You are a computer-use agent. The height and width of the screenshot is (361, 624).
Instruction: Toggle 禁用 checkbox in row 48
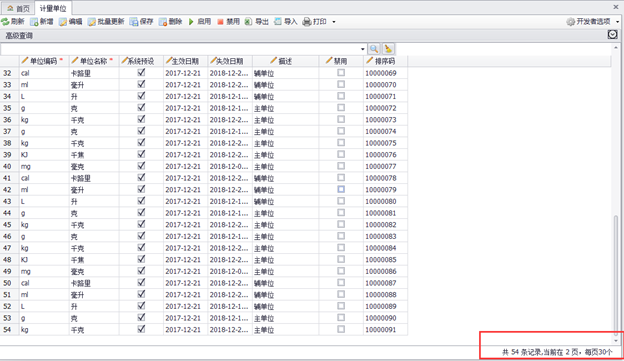(341, 259)
